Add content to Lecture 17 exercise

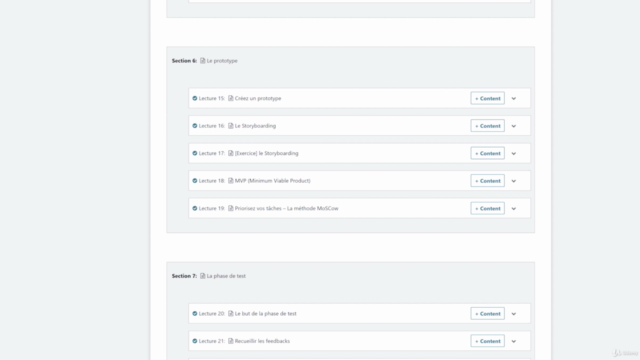click(487, 153)
